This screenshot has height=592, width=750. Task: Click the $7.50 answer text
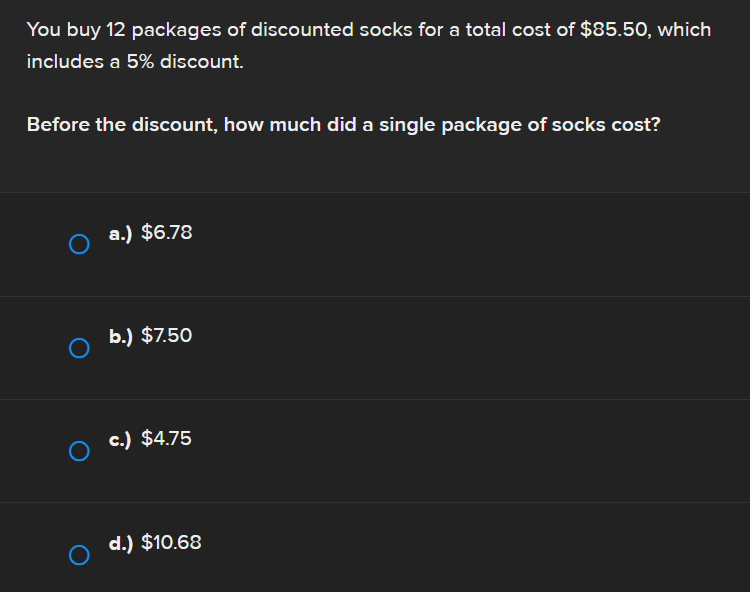[x=167, y=336]
